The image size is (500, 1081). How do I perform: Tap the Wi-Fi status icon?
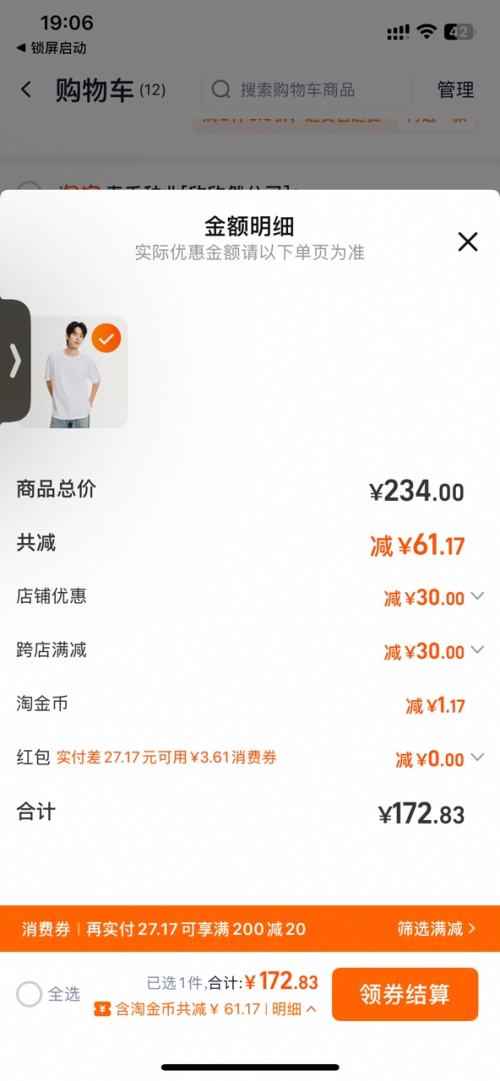[427, 31]
